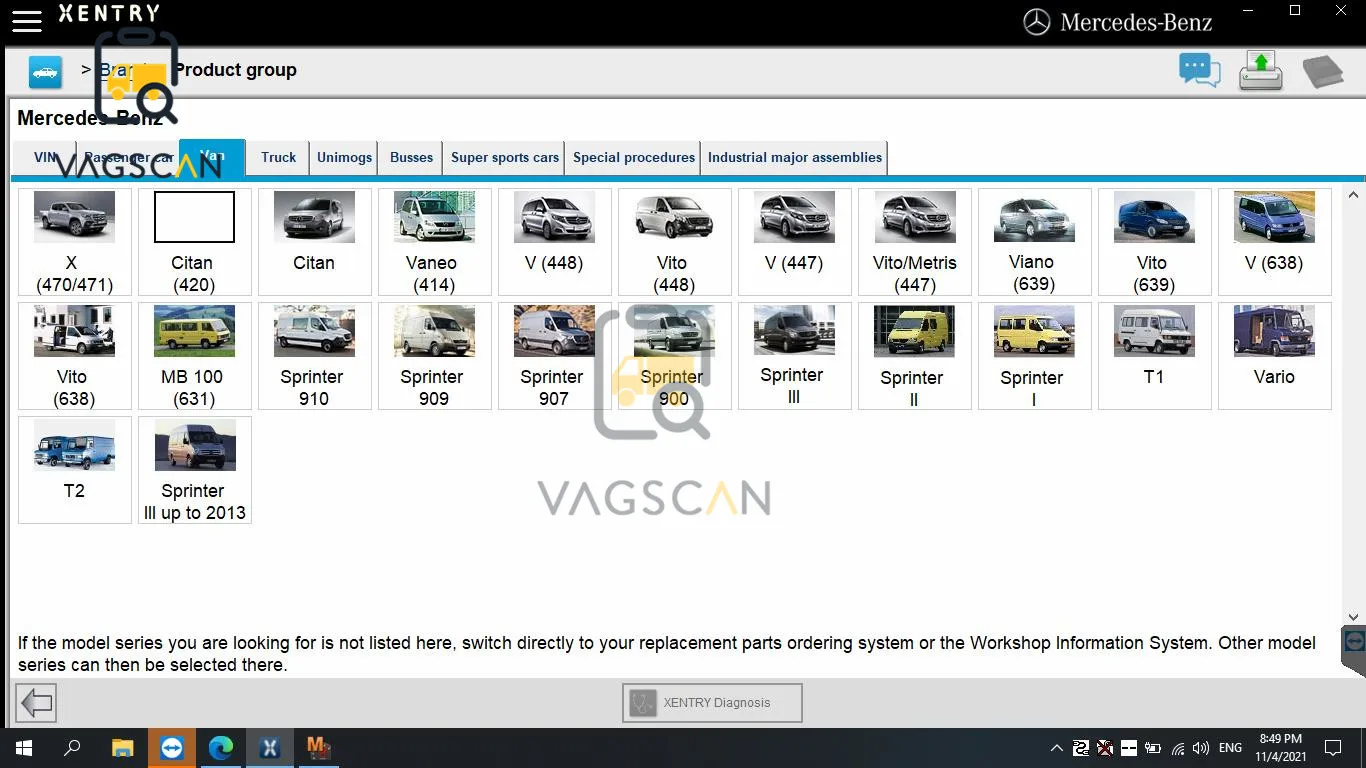Choose the Sprinter 900 tile
The image size is (1366, 768).
click(x=675, y=356)
